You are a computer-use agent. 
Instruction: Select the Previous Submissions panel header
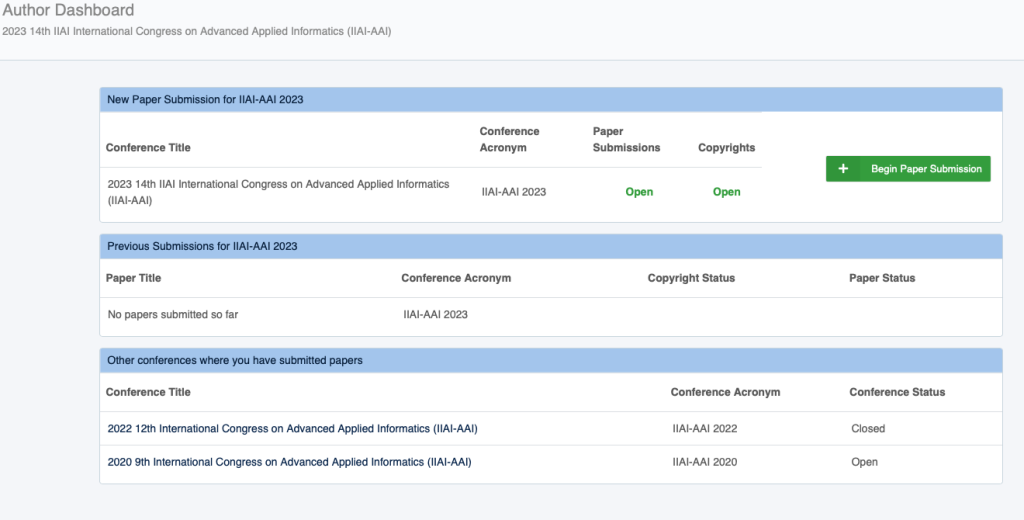202,246
